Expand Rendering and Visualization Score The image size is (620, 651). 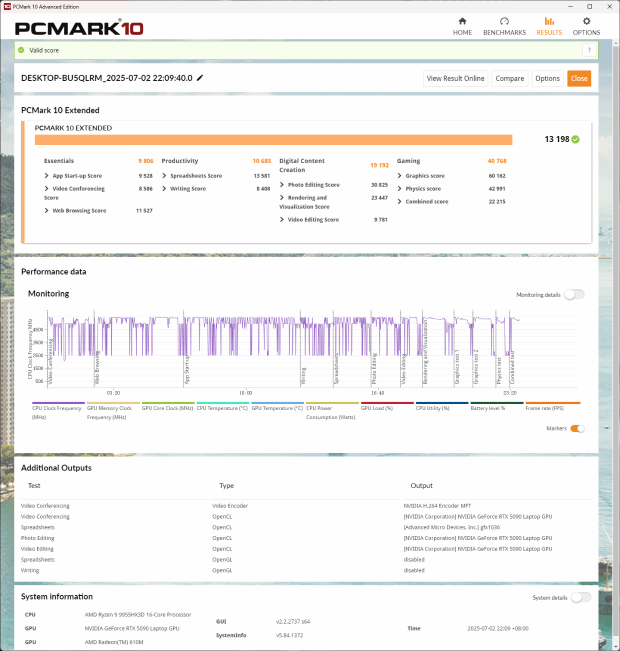click(282, 198)
